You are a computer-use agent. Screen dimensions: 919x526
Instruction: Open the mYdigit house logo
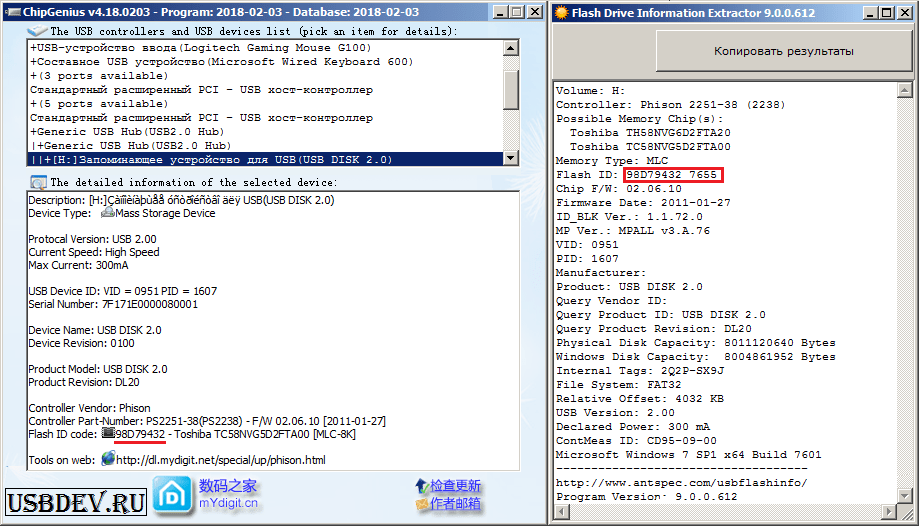pyautogui.click(x=172, y=496)
